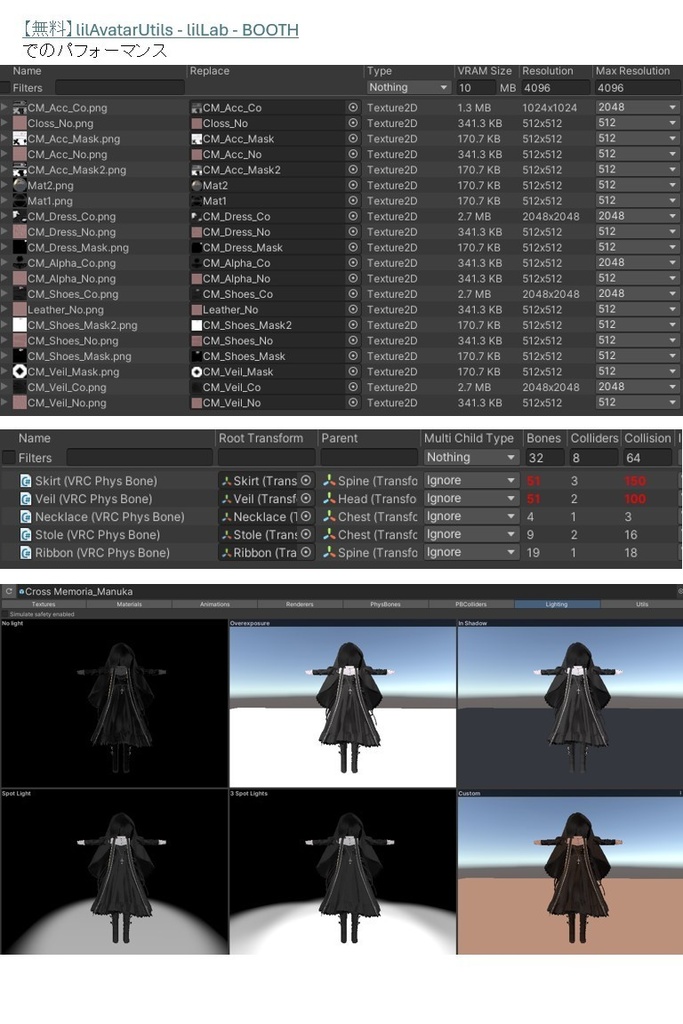
Task: Click the Bones filter field showing 32
Action: [x=544, y=458]
